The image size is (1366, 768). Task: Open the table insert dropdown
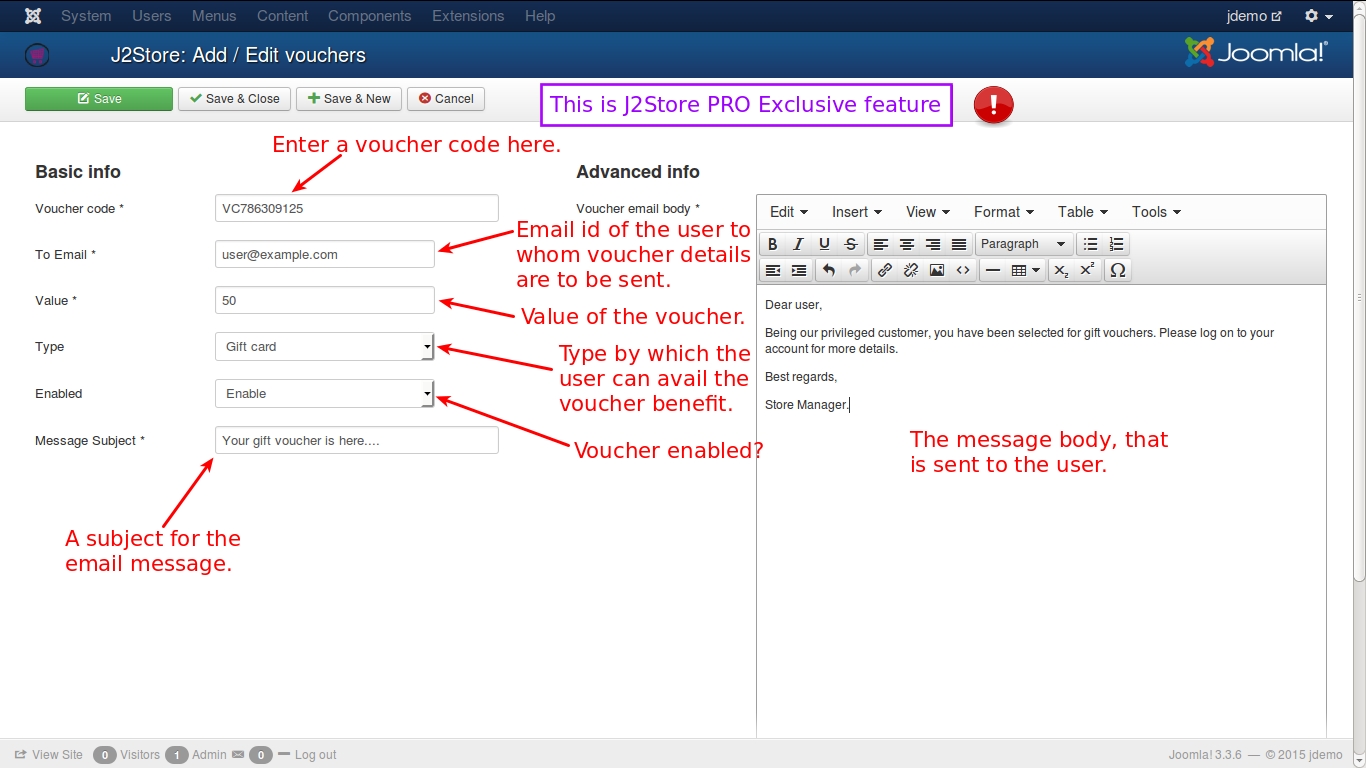(1025, 270)
